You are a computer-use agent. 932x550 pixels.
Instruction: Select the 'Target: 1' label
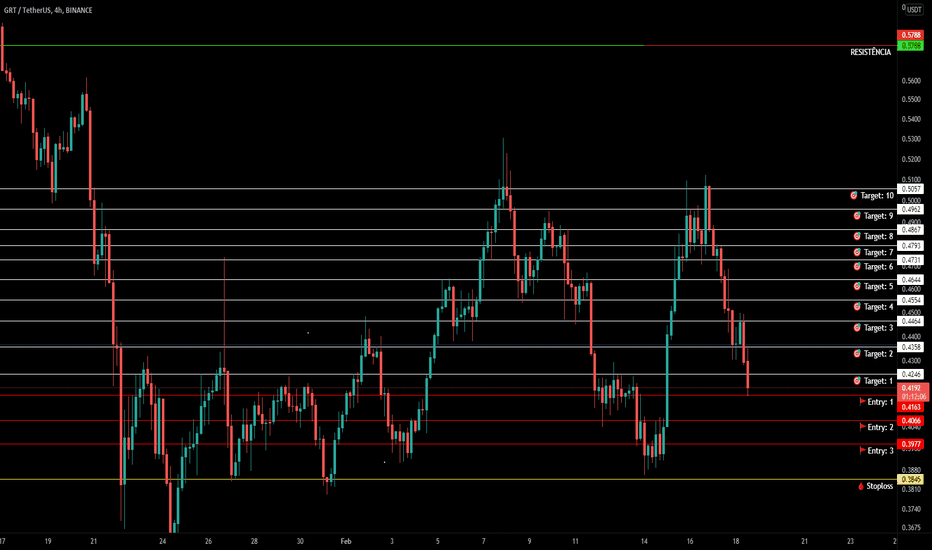[879, 381]
